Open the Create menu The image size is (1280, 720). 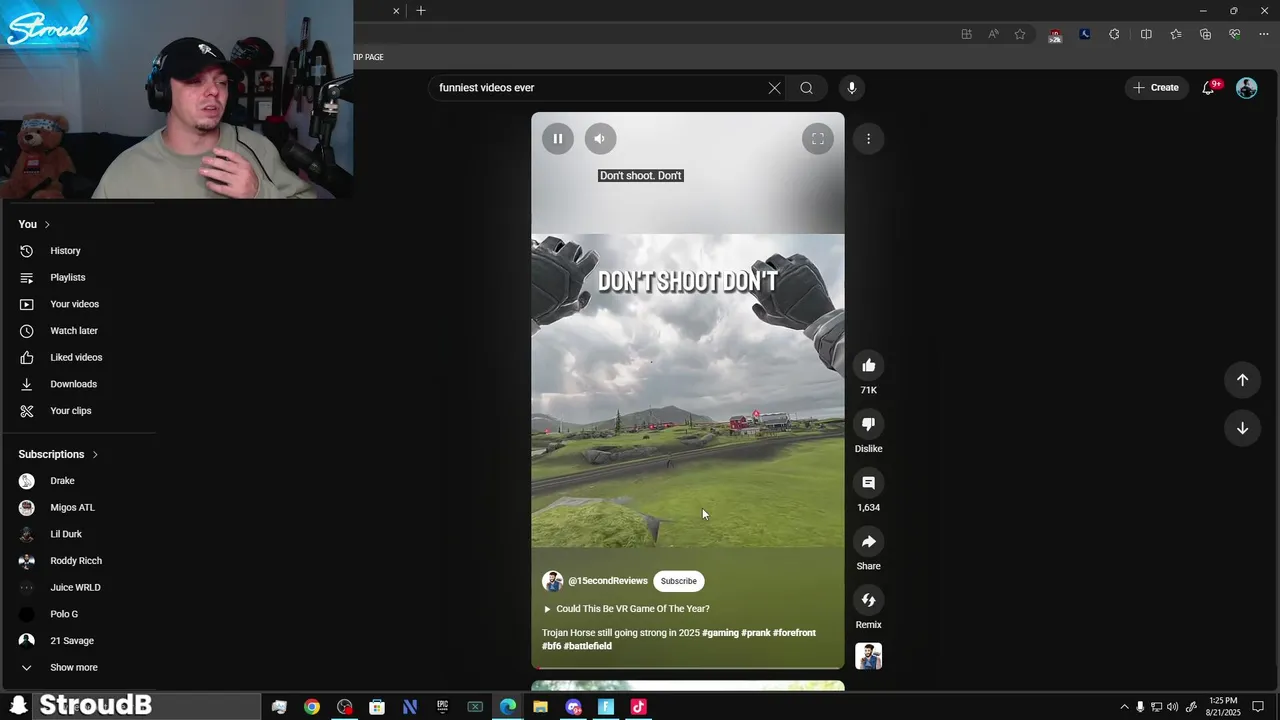[1156, 88]
